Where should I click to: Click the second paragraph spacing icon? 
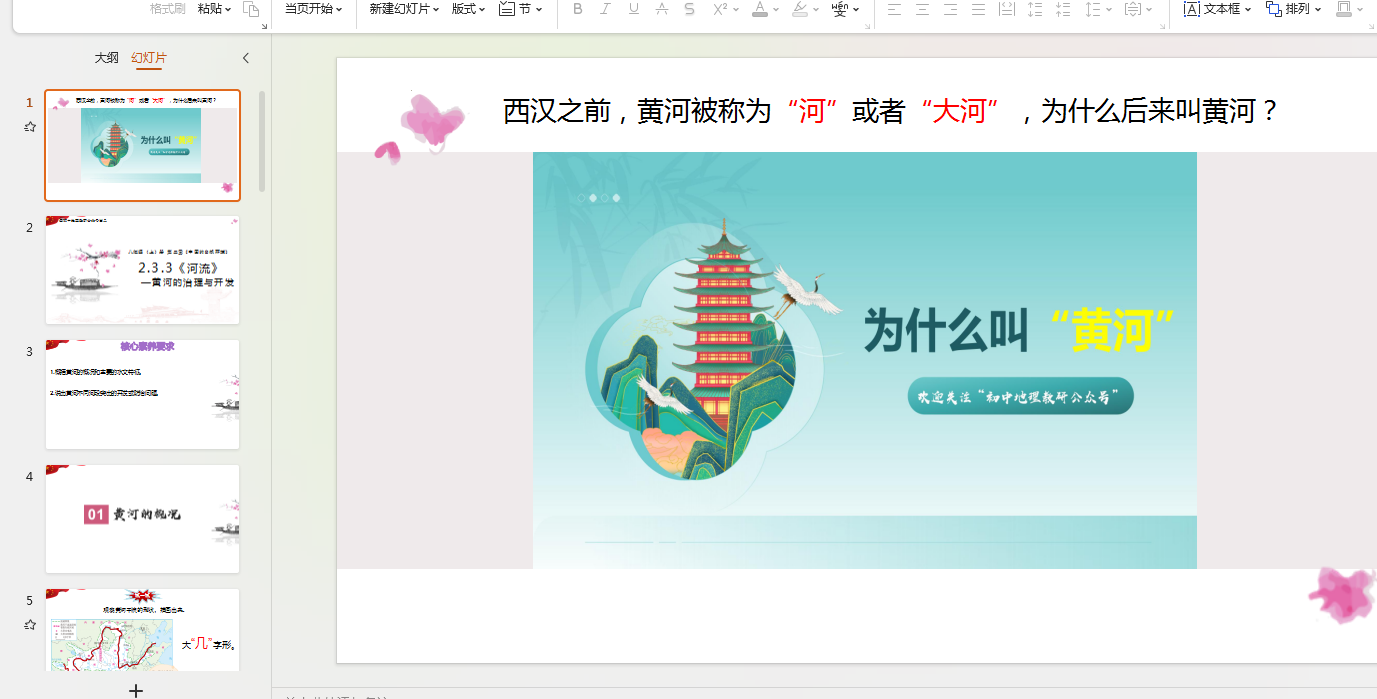[1063, 9]
